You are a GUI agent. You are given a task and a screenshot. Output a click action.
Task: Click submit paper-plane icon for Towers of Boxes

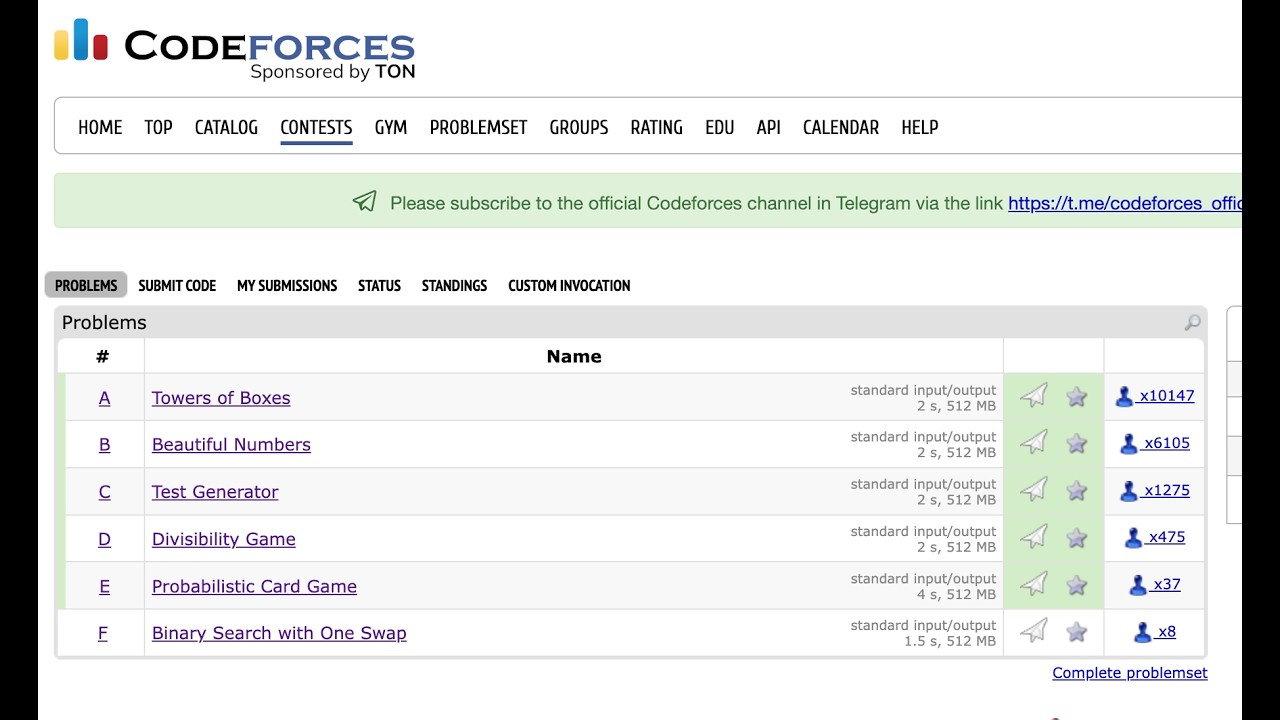coord(1034,396)
